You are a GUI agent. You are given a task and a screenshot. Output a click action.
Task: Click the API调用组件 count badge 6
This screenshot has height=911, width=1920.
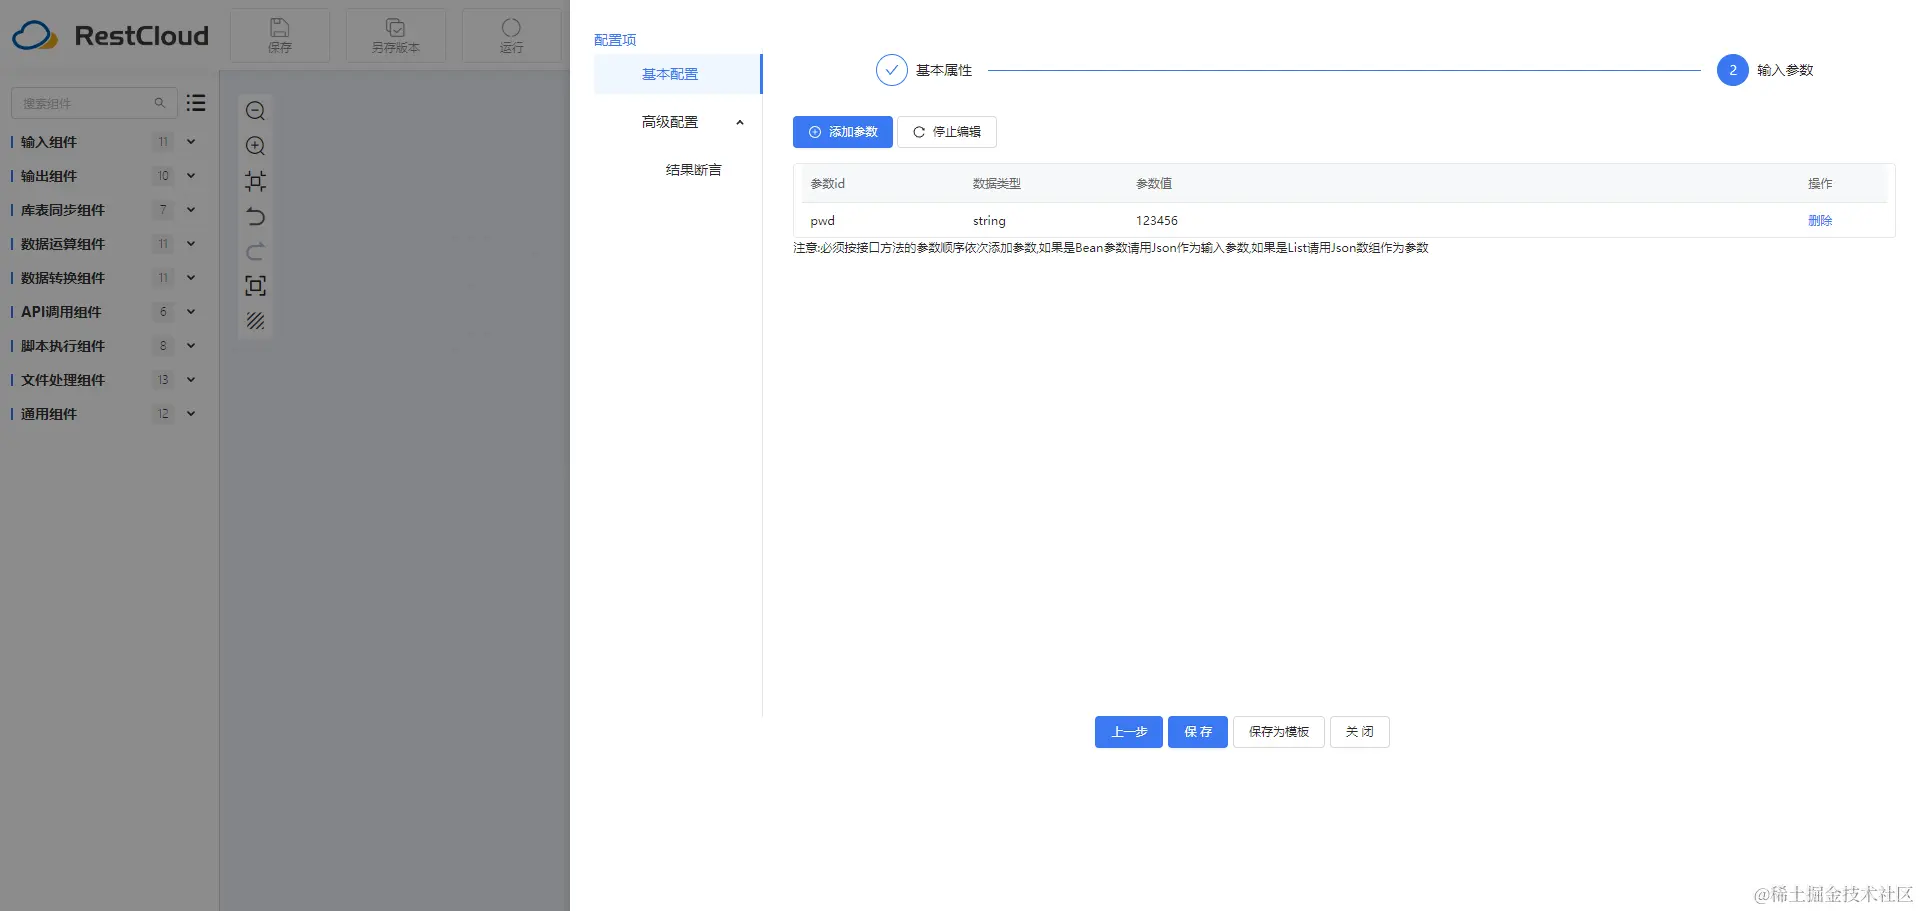point(163,312)
